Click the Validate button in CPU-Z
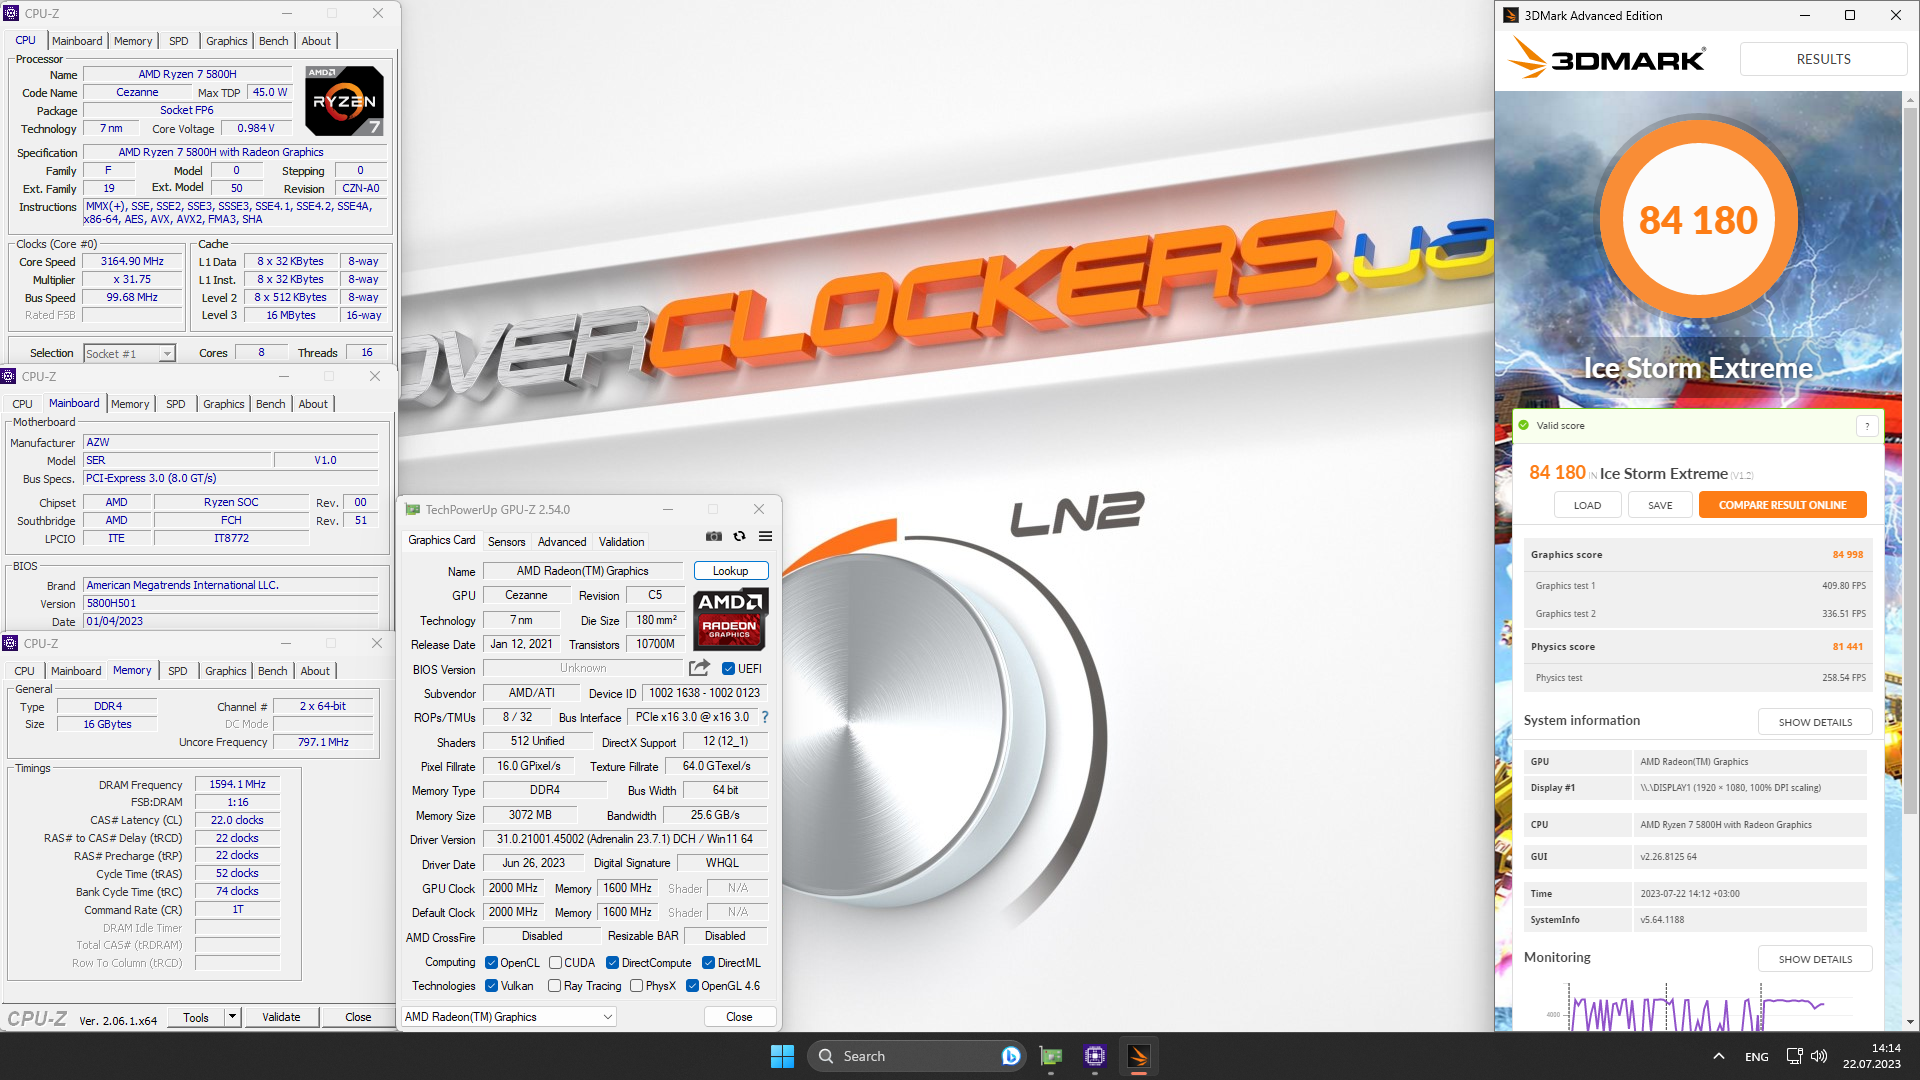Viewport: 1920px width, 1080px height. [281, 1017]
